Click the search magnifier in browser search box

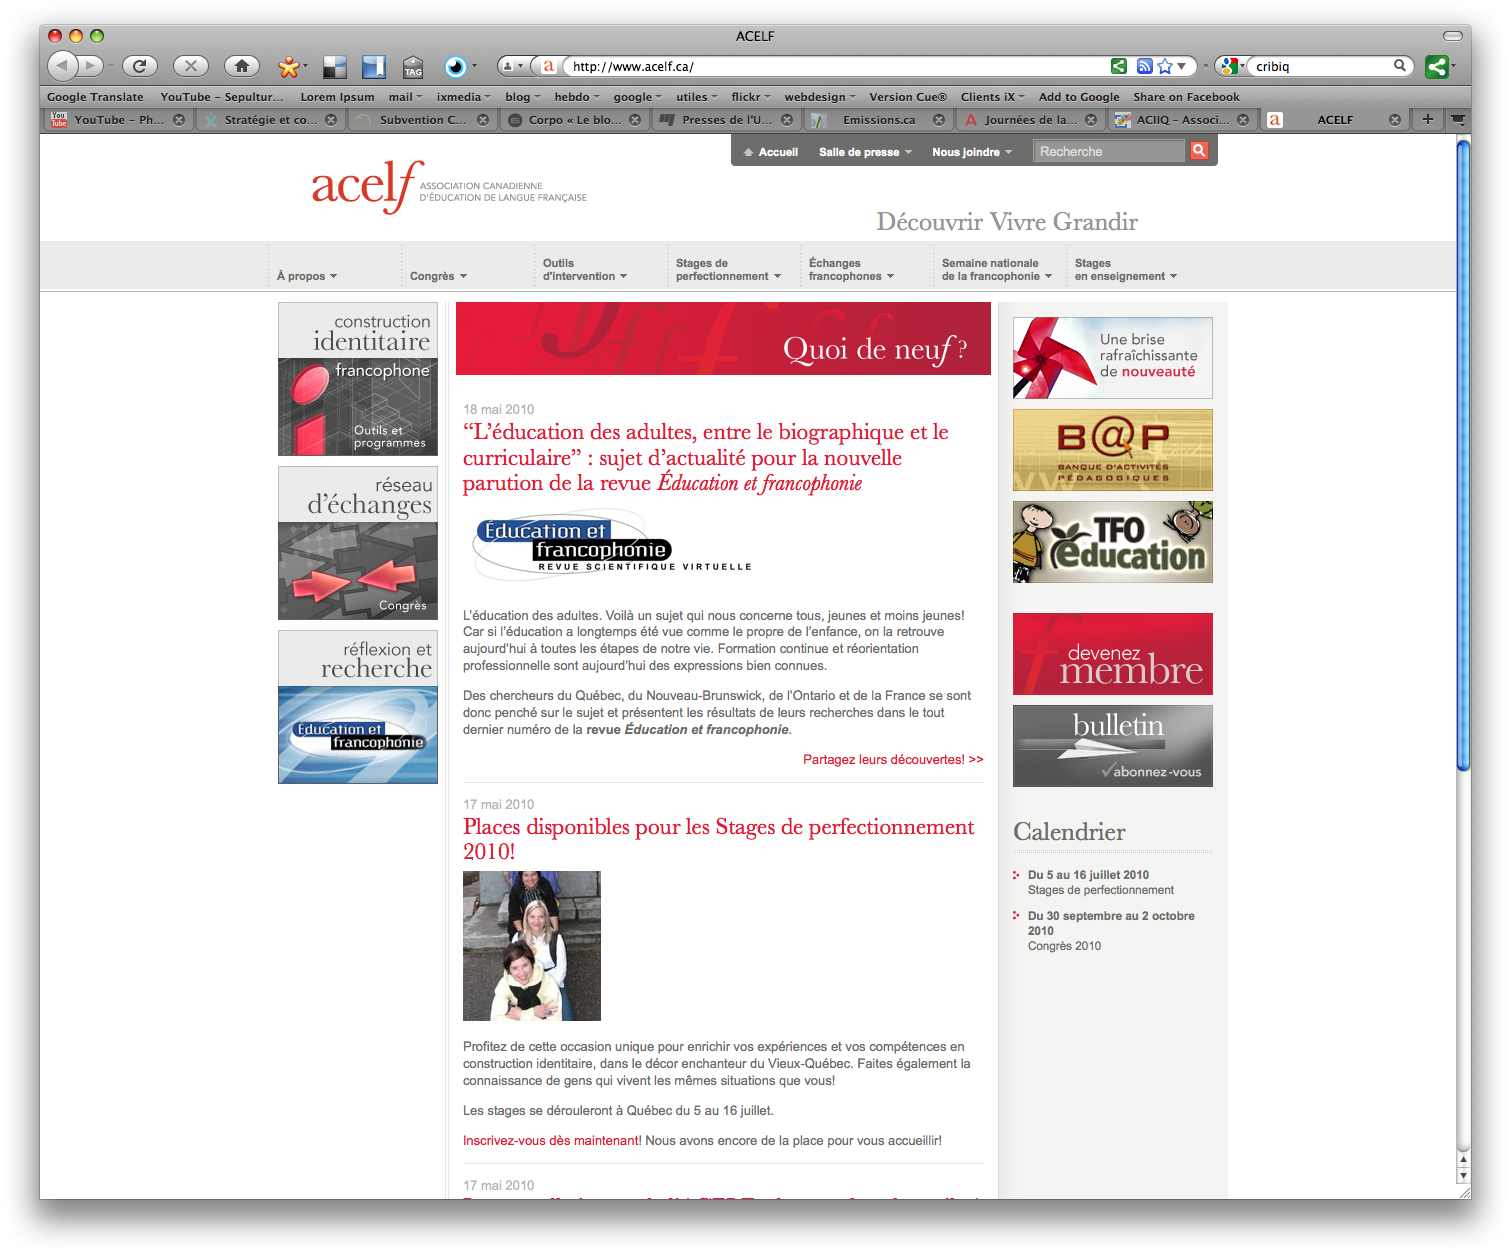tap(1400, 66)
